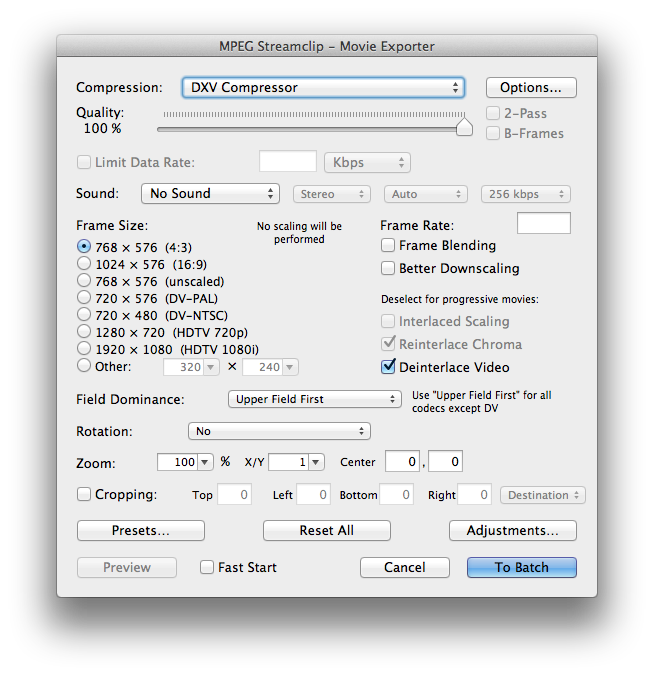Open the Rotation dropdown
This screenshot has width=654, height=676.
[x=279, y=431]
